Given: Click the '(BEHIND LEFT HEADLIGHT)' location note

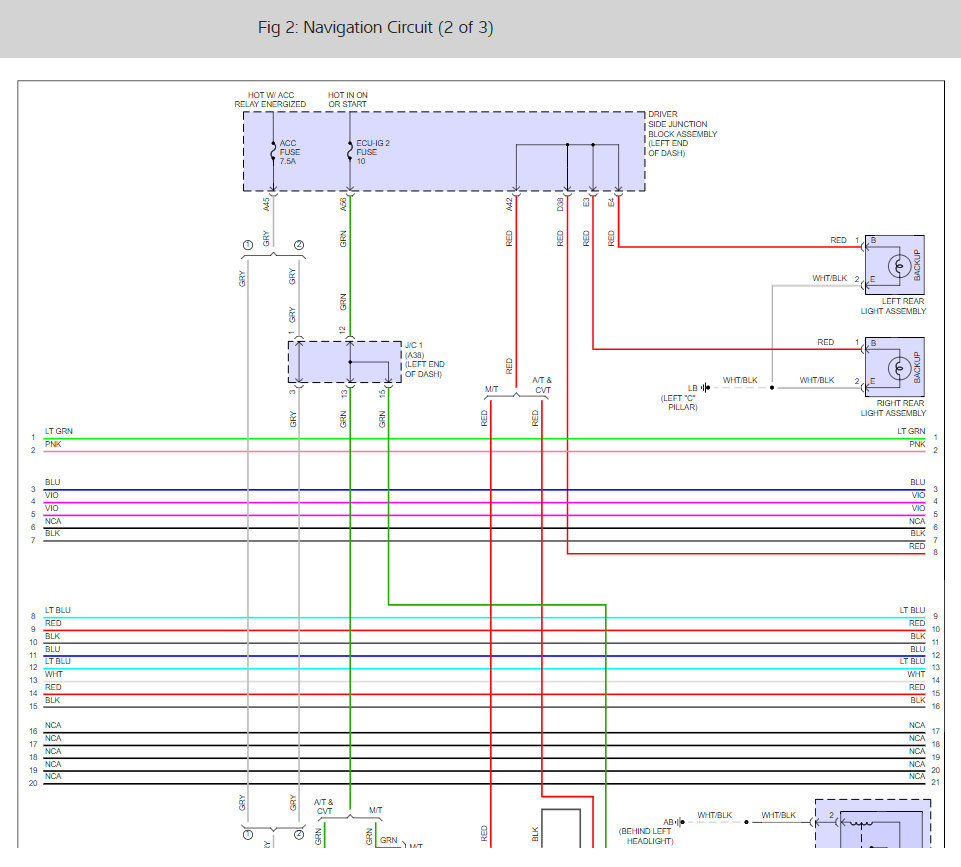Looking at the screenshot, I should tap(645, 836).
